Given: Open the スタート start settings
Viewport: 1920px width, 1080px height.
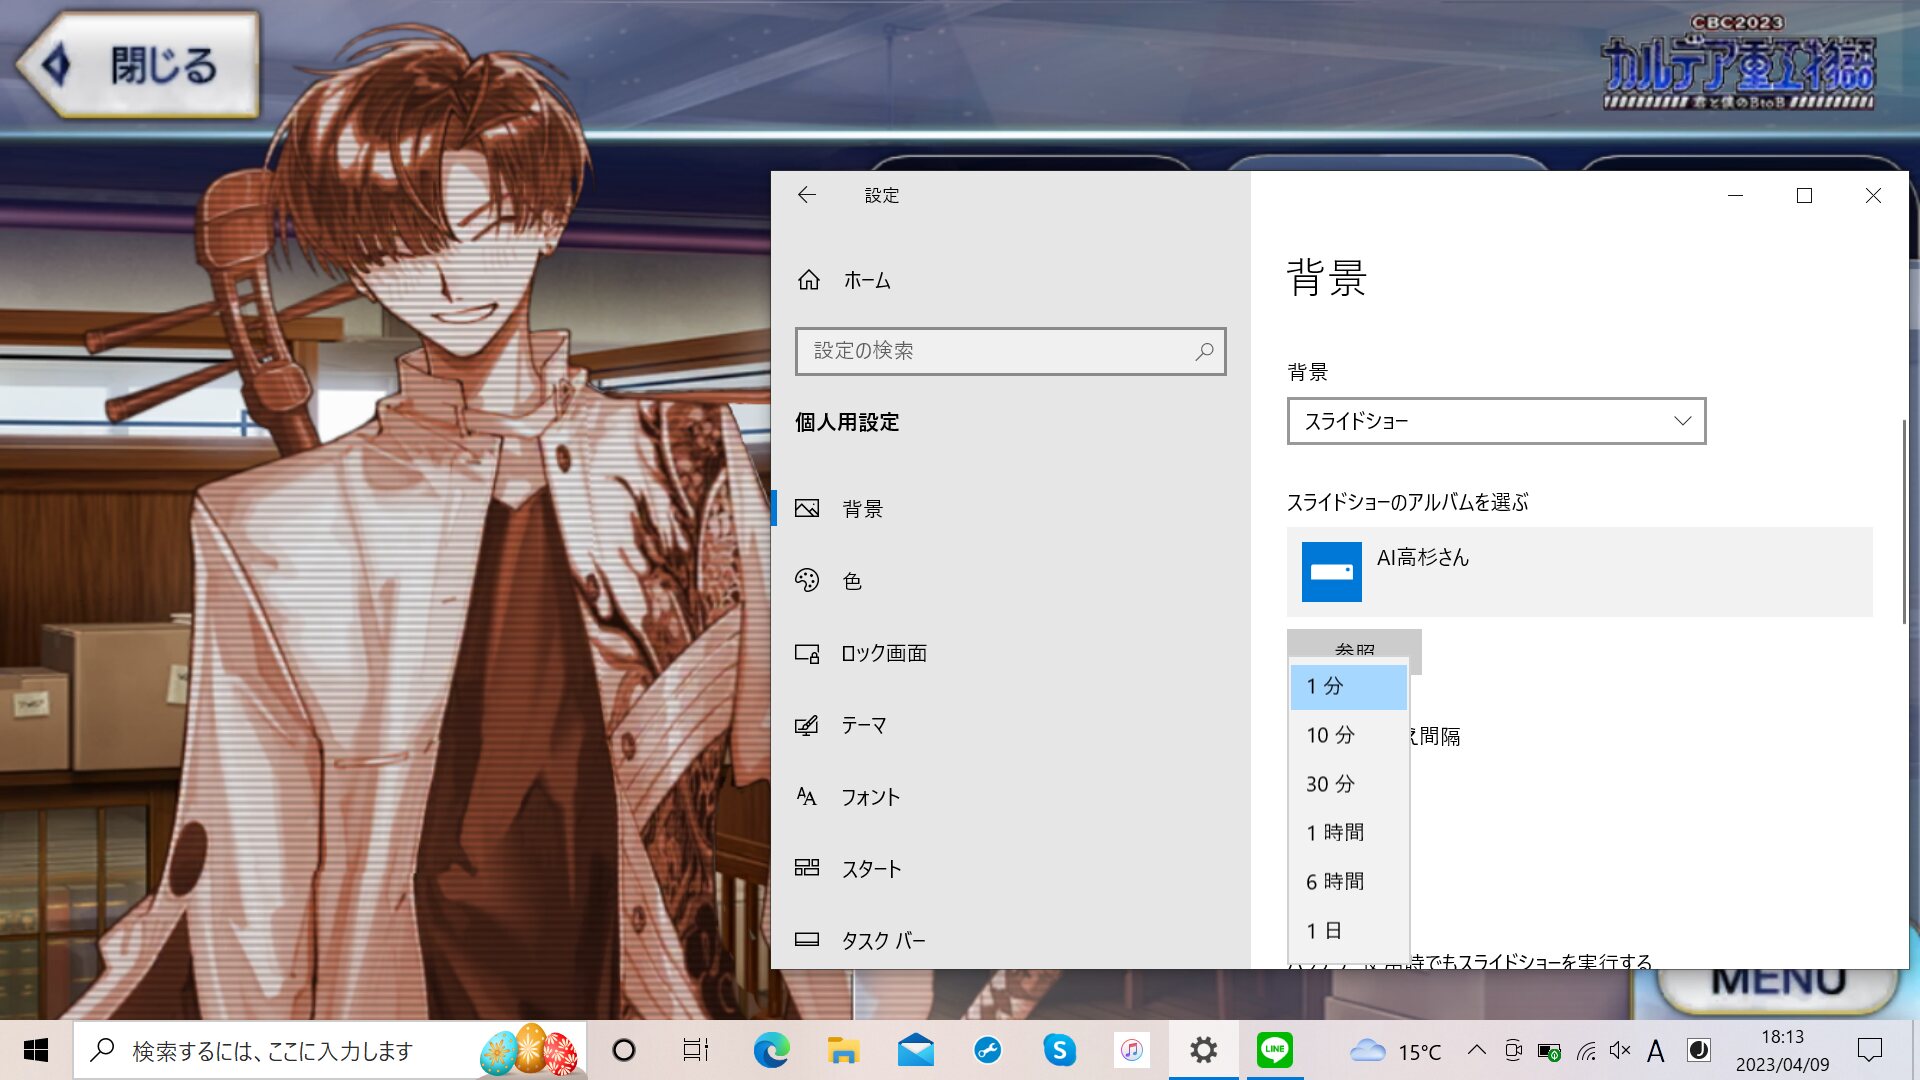Looking at the screenshot, I should click(x=870, y=869).
